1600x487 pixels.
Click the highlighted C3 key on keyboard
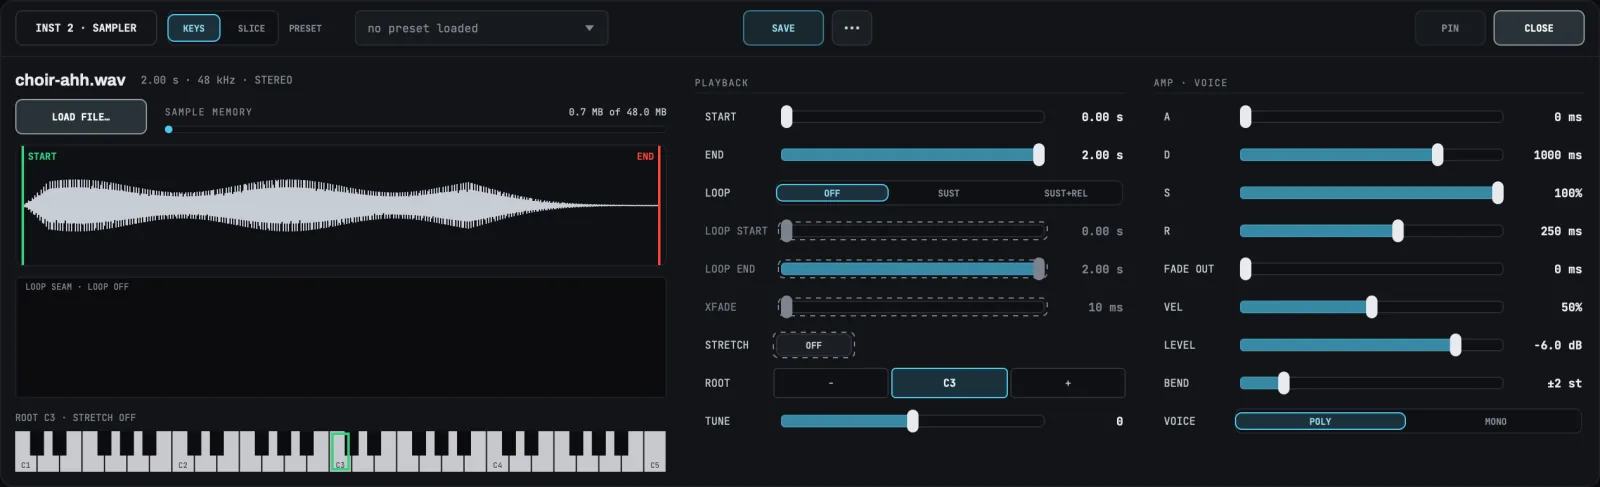pos(340,452)
